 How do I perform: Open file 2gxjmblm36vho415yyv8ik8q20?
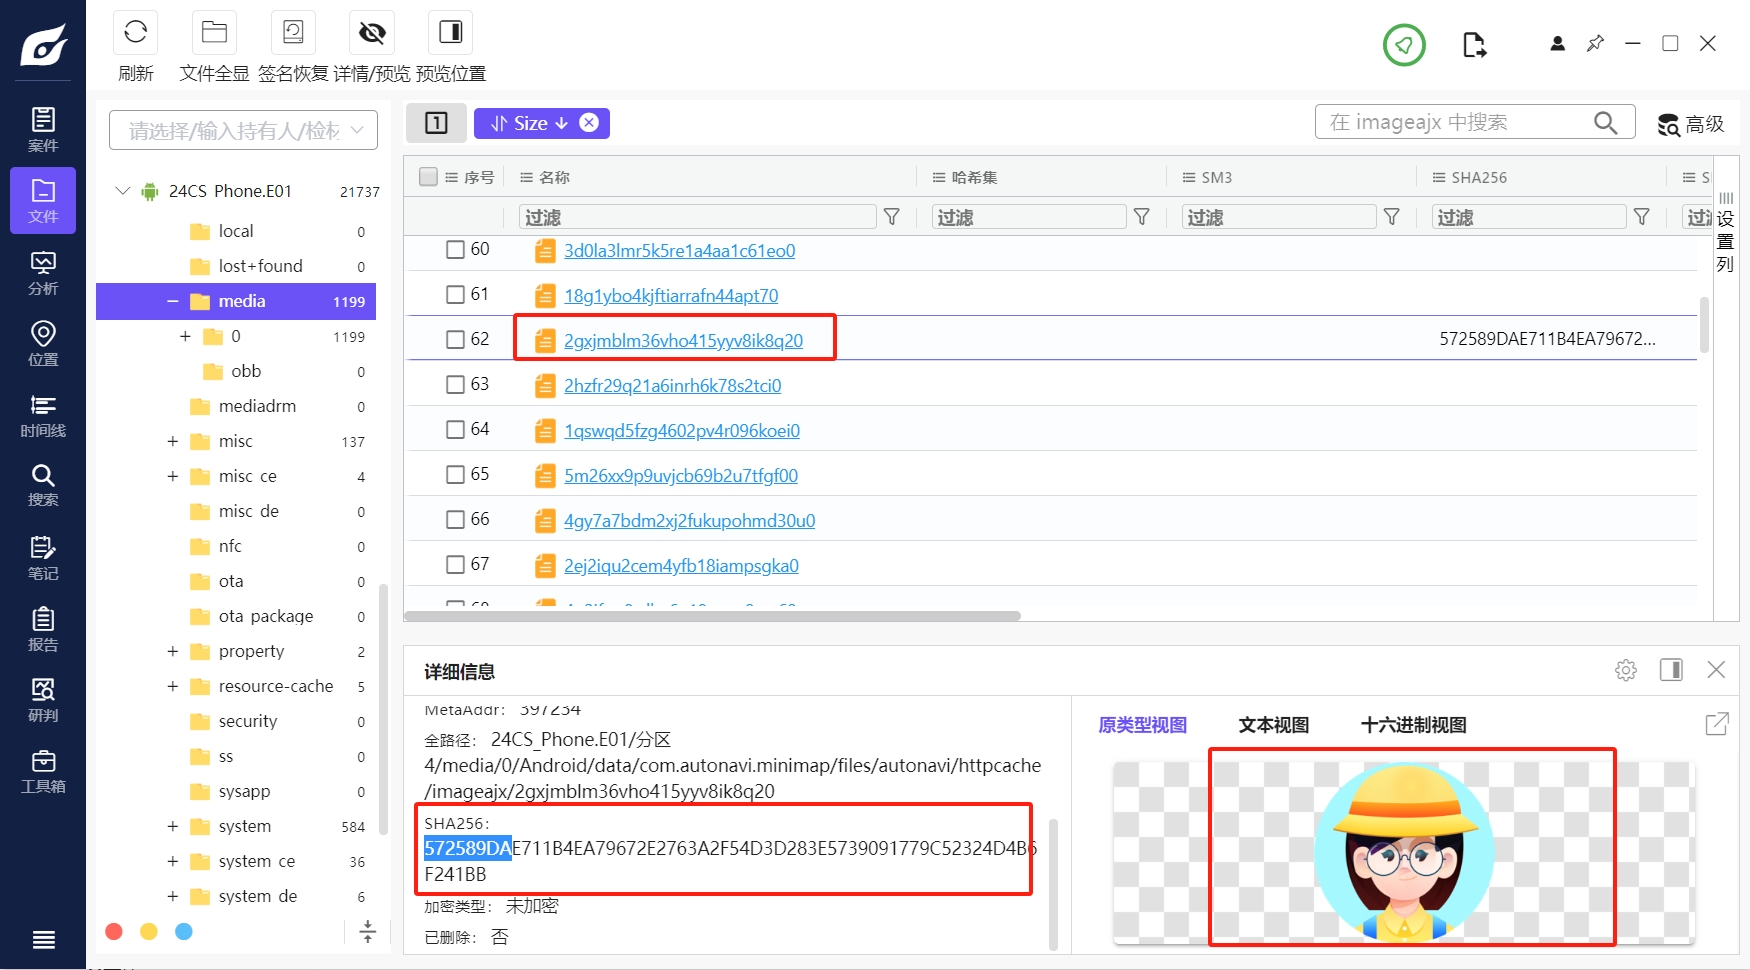click(683, 340)
